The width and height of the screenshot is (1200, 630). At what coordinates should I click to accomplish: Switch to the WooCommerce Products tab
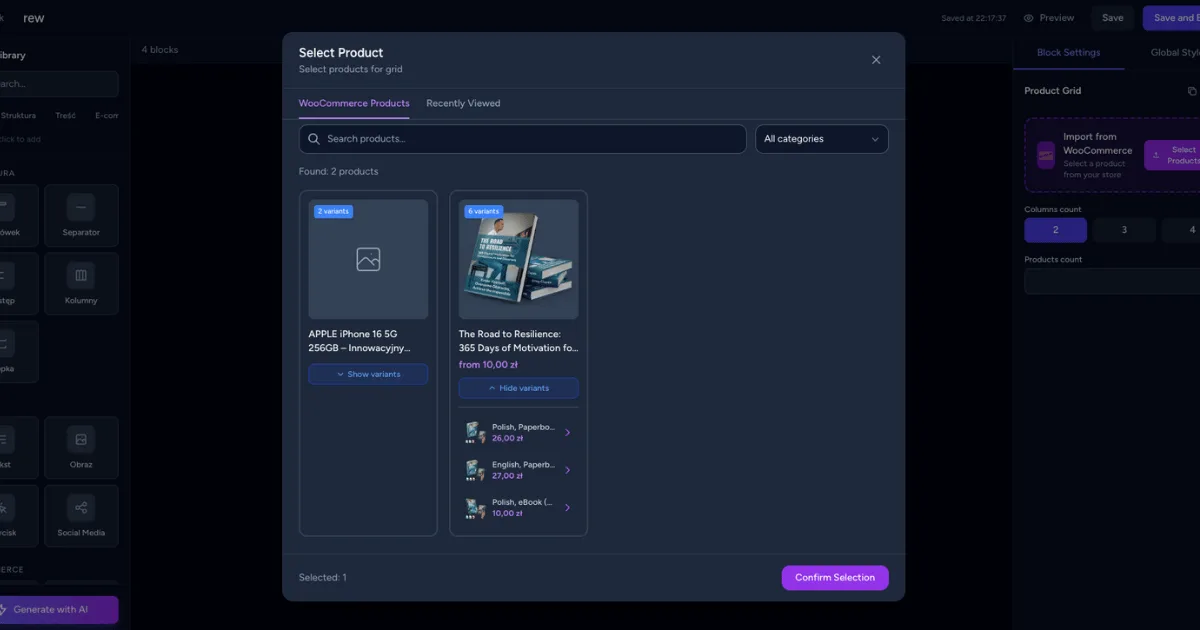(354, 103)
